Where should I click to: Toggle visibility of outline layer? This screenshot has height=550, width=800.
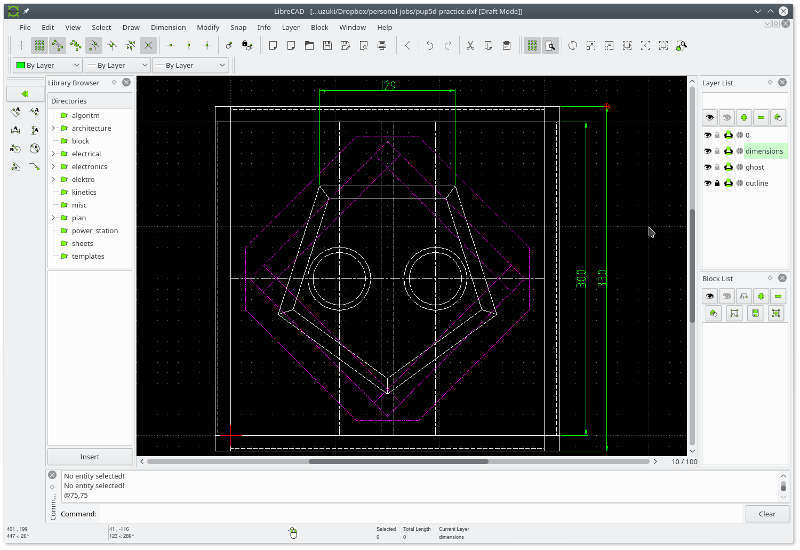(x=708, y=183)
